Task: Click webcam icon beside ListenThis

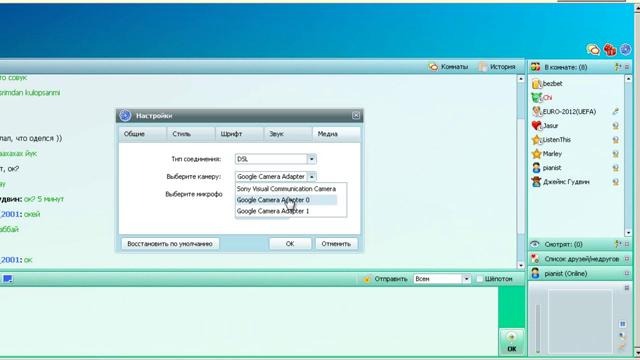Action: pyautogui.click(x=616, y=140)
